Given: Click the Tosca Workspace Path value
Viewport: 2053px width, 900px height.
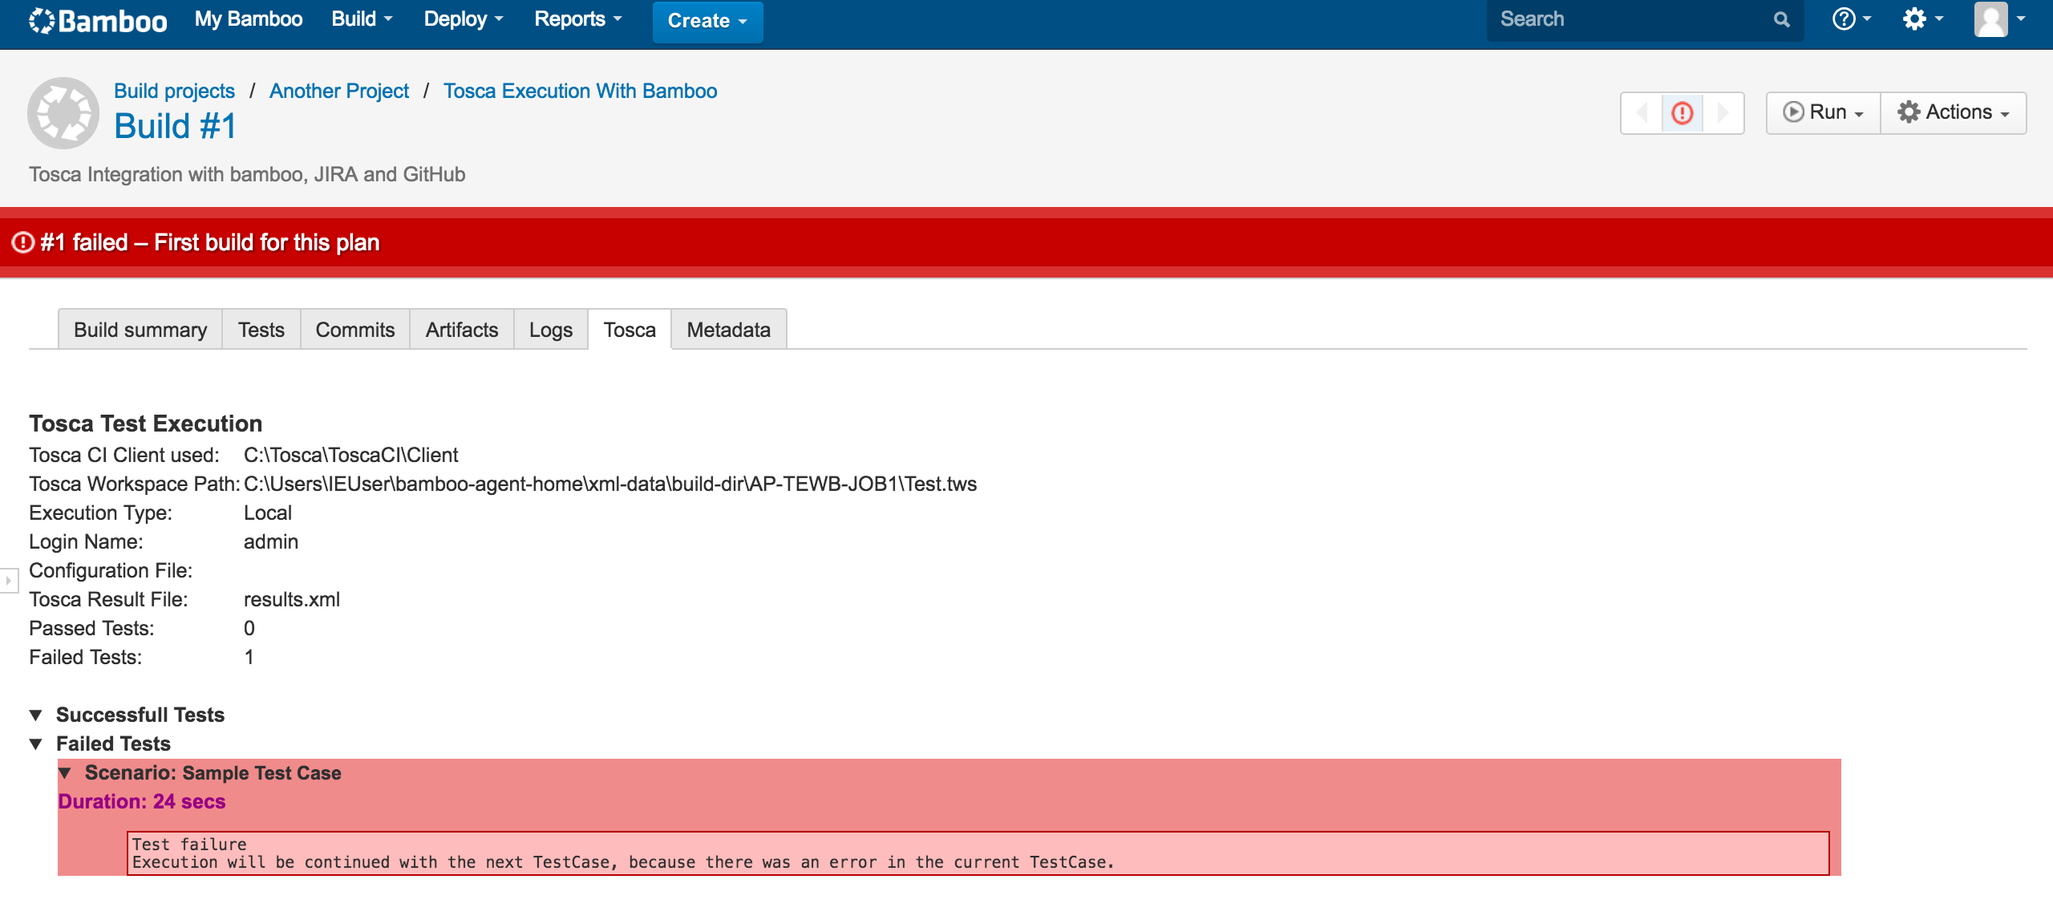Looking at the screenshot, I should (610, 484).
